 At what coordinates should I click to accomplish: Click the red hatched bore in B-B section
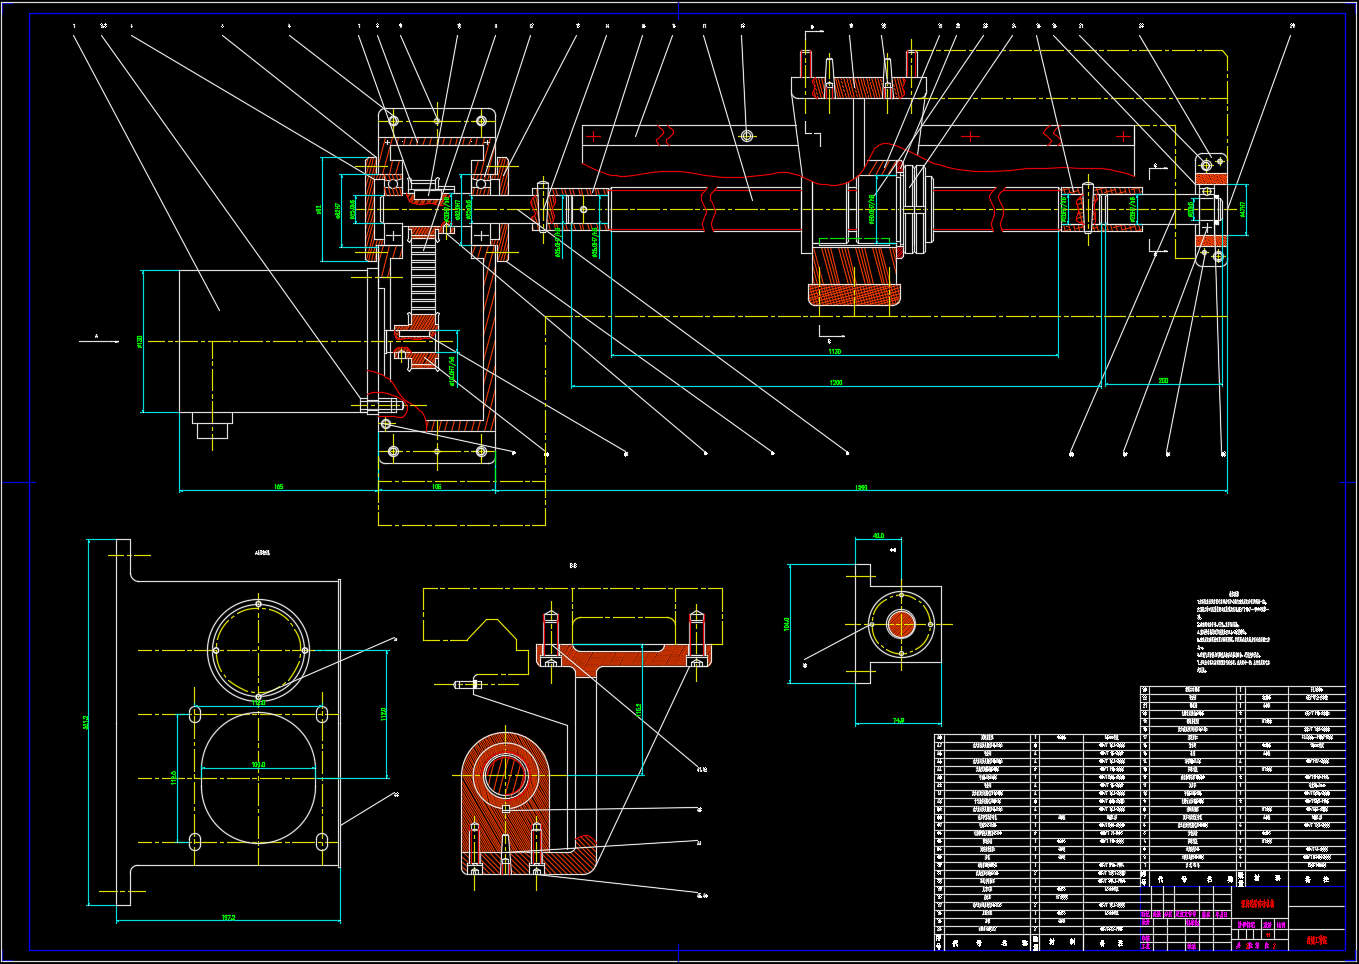[x=505, y=776]
